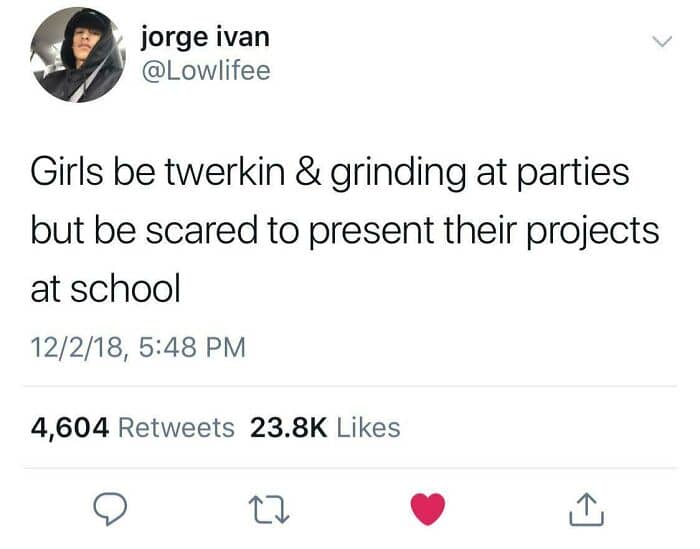
Task: Visit the @Lowlifee handle
Action: pyautogui.click(x=206, y=71)
